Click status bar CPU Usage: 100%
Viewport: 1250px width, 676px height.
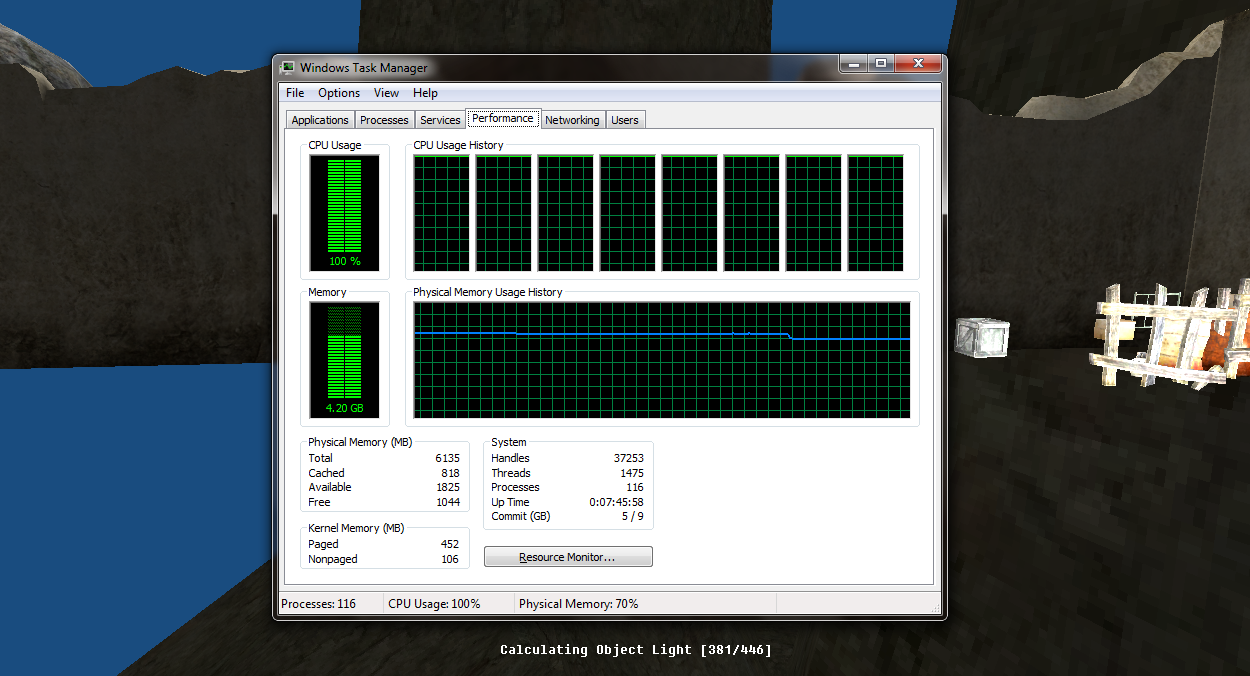[434, 604]
